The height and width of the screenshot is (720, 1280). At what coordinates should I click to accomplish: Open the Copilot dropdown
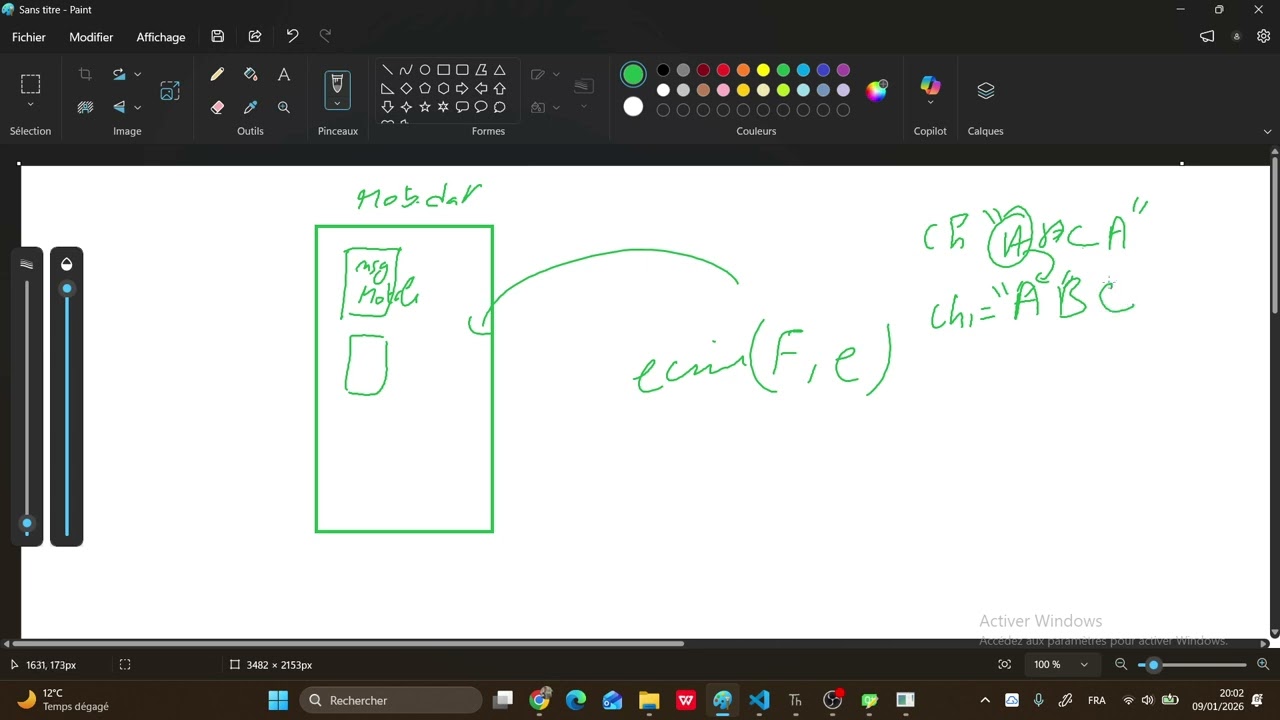930,102
